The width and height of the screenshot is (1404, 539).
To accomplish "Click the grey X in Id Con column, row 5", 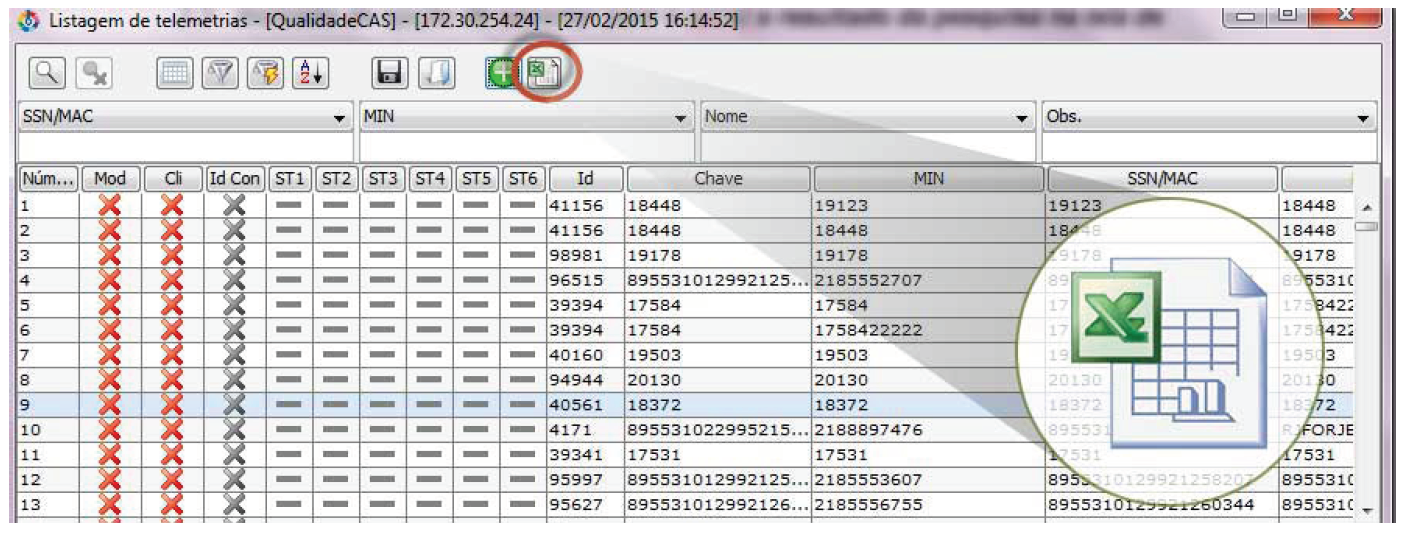I will (x=234, y=305).
